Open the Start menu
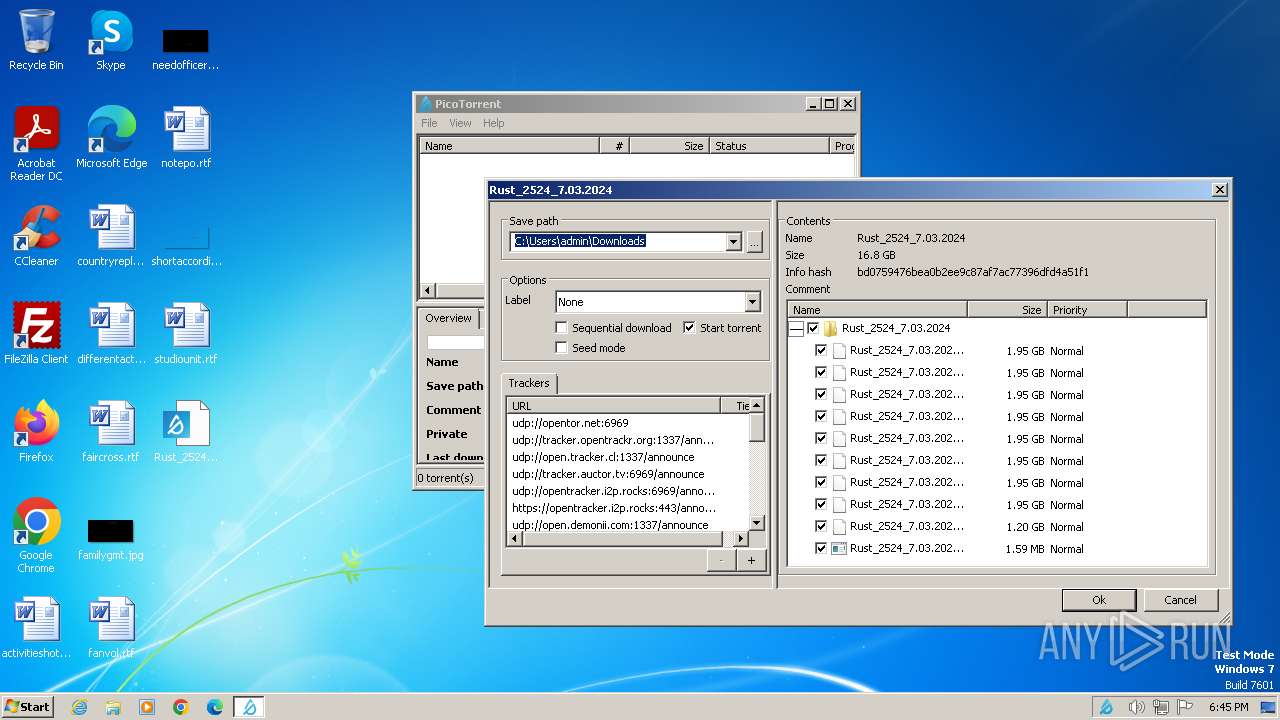 pos(28,707)
